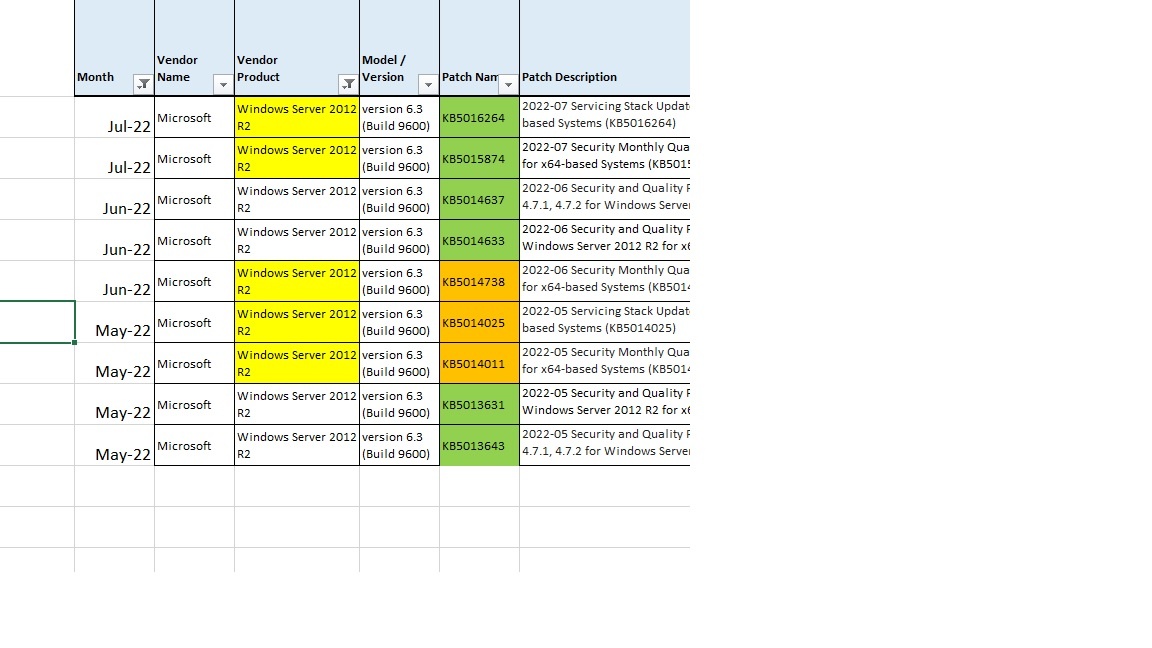The height and width of the screenshot is (648, 1152).
Task: Open the Patch Name filter dropdown
Action: tap(508, 84)
